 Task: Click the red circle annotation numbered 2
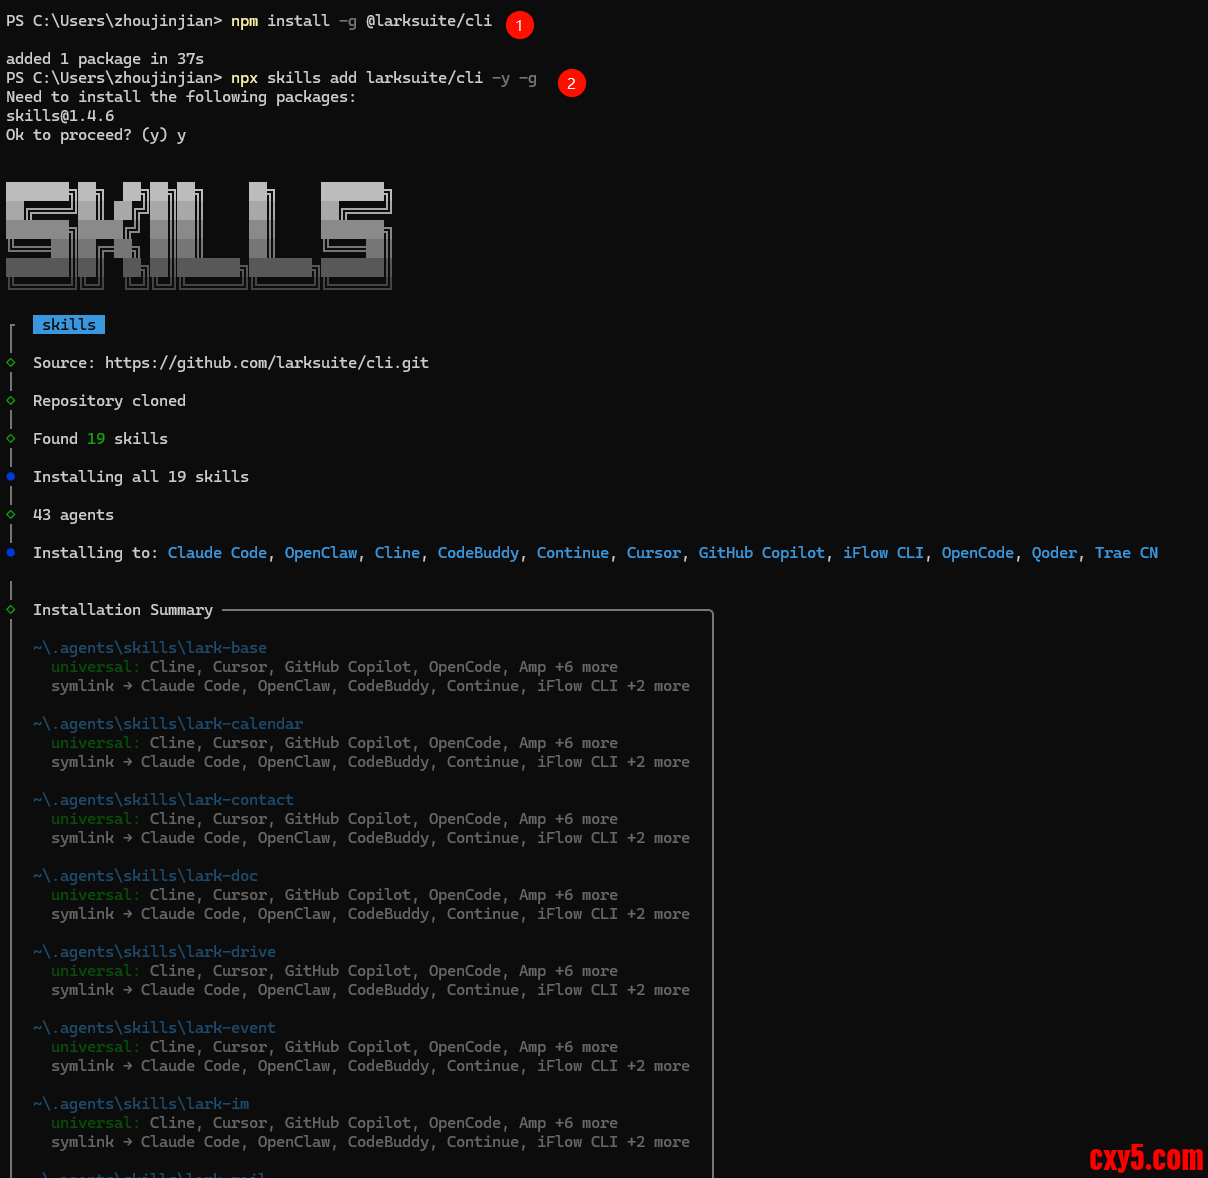pos(571,83)
